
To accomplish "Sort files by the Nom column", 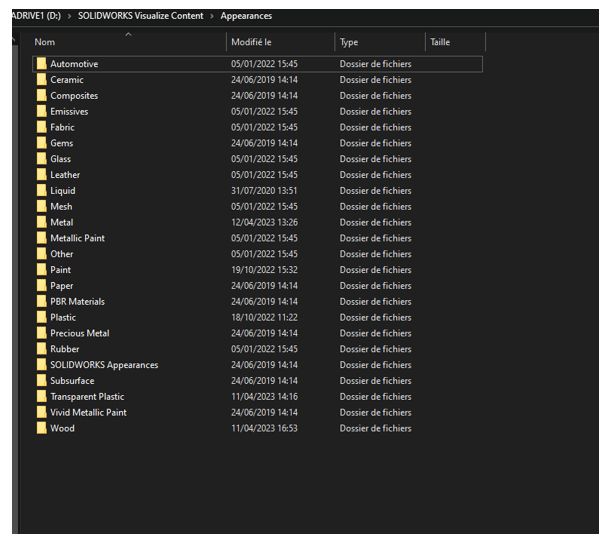I will click(x=44, y=42).
